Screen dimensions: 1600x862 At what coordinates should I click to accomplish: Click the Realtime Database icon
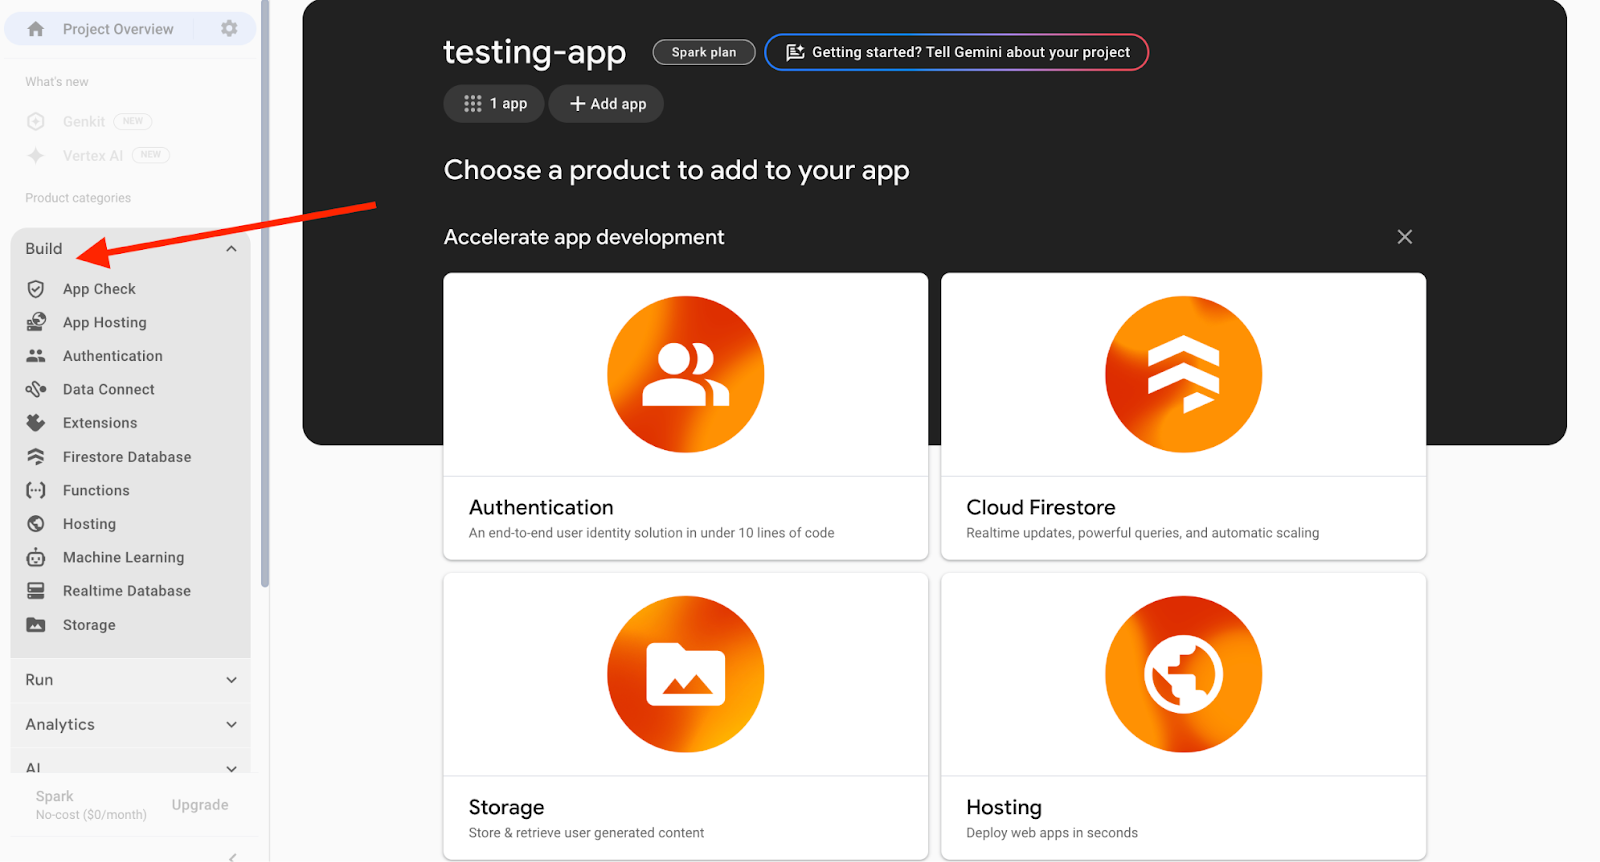(x=36, y=591)
